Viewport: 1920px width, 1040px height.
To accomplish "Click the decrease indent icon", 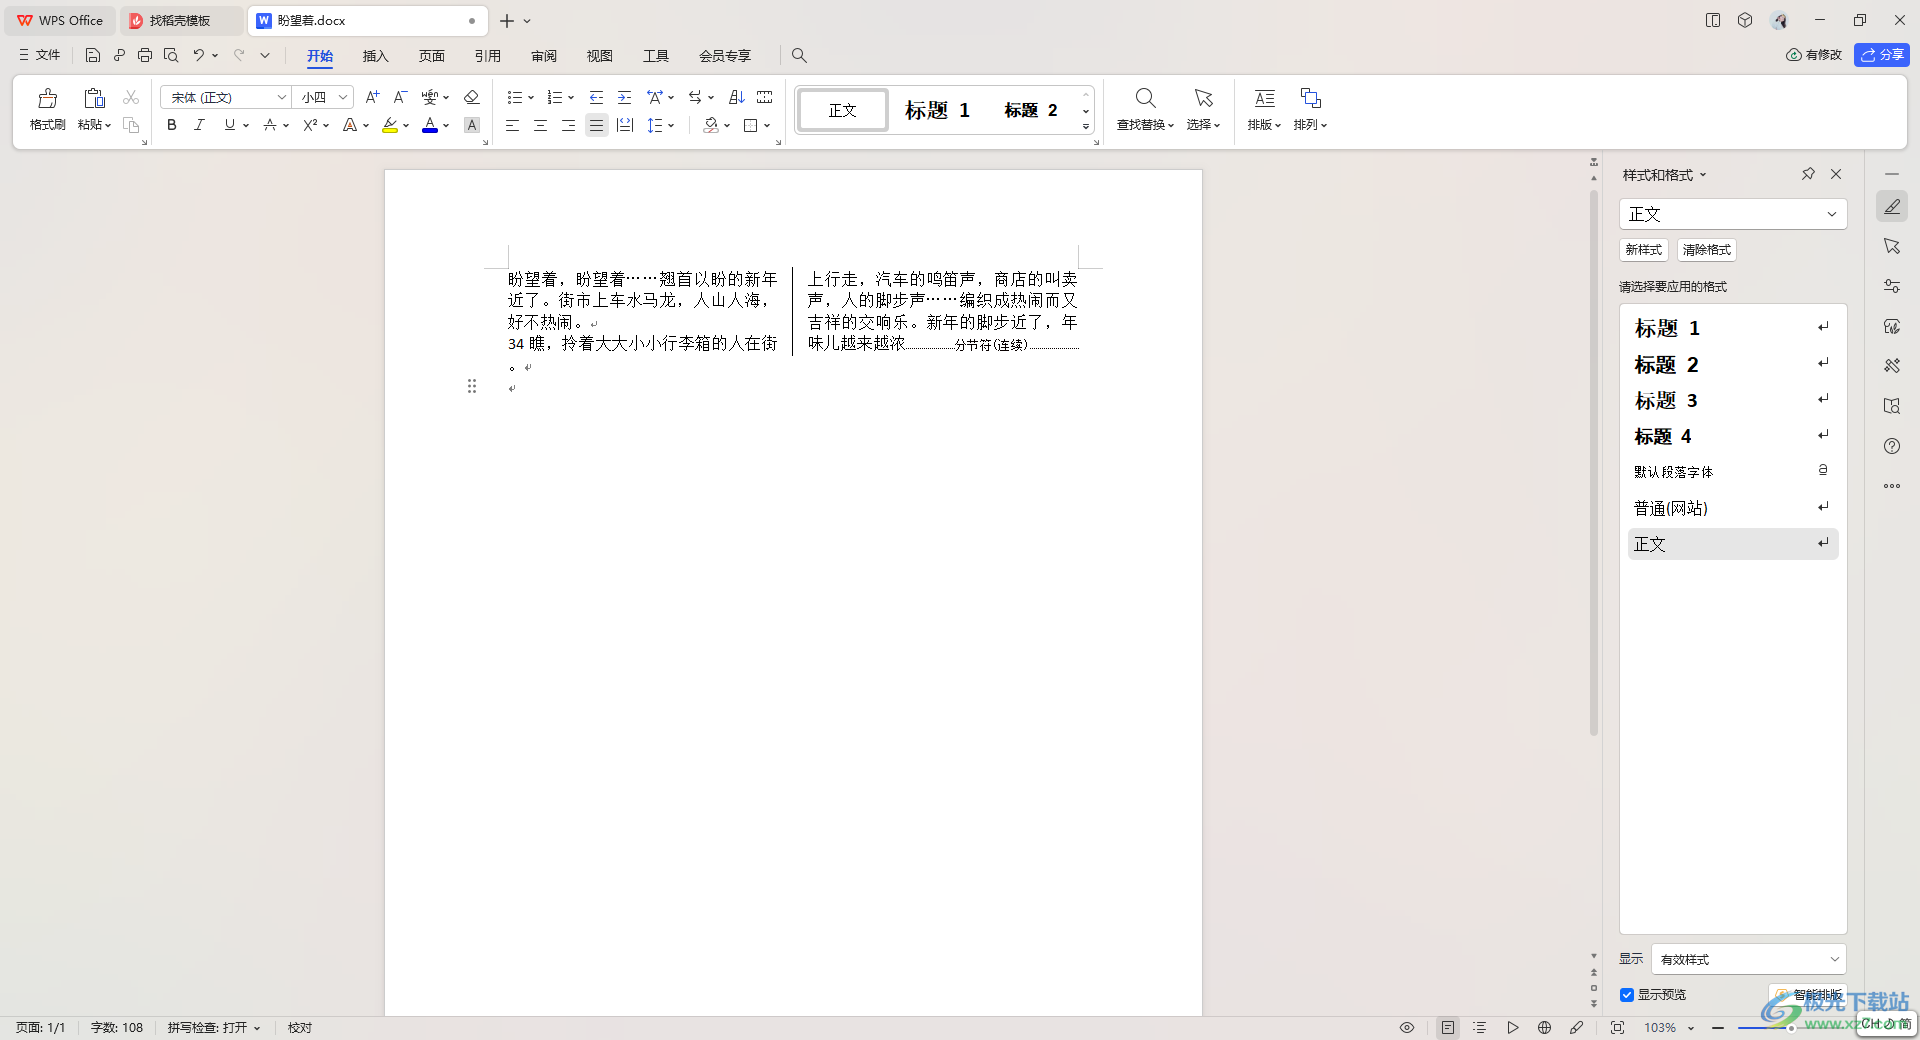I will point(596,97).
